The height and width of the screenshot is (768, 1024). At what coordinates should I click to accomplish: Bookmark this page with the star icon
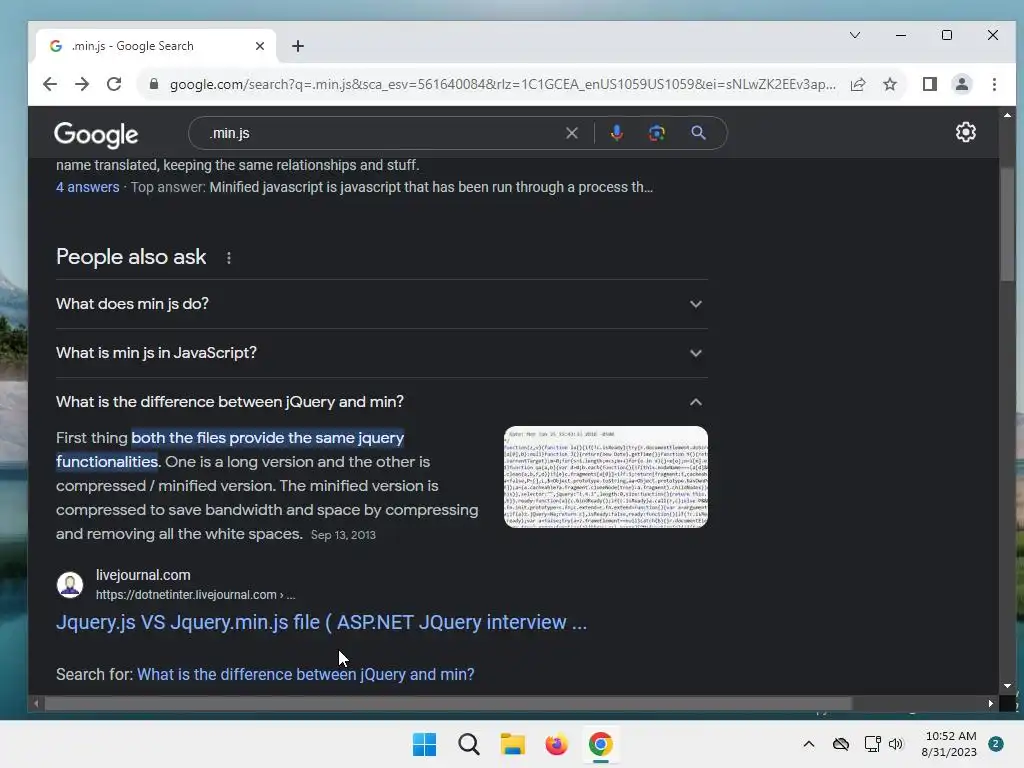889,84
